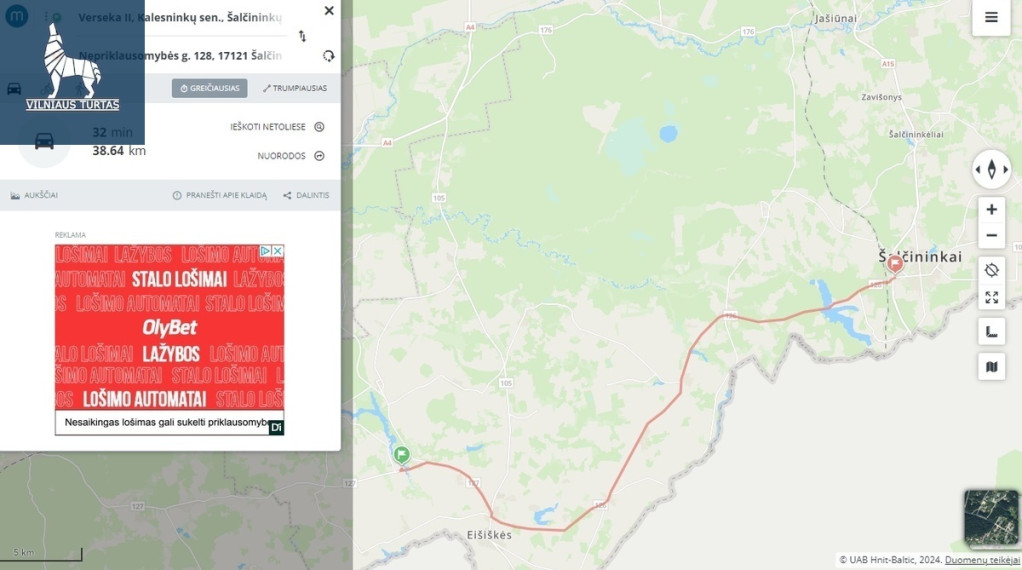Select the GREIČIAUSIAS route tab

coord(209,88)
